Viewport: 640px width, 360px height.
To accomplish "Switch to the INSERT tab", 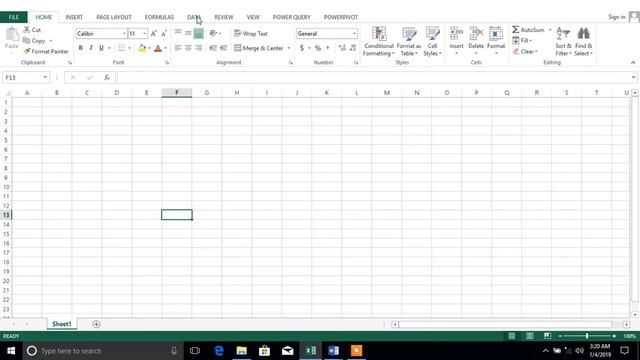I will [74, 17].
